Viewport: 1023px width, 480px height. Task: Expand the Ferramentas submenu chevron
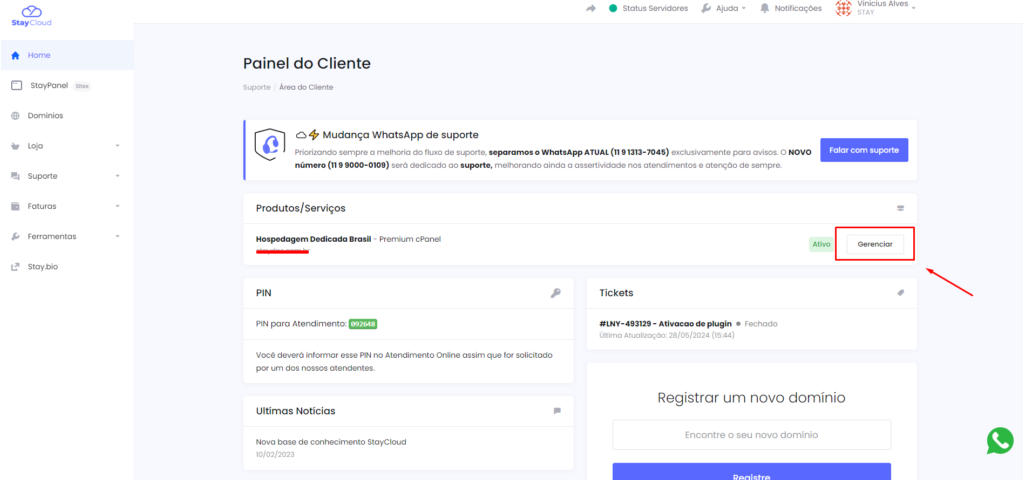pyautogui.click(x=117, y=236)
